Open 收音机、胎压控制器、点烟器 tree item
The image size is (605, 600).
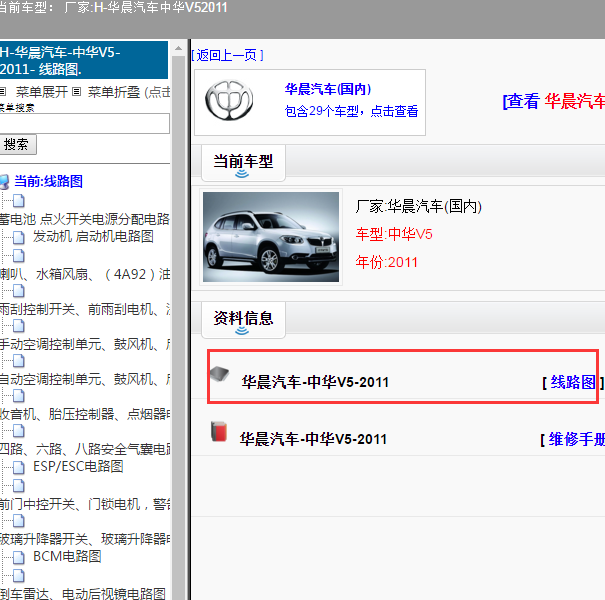pos(84,414)
